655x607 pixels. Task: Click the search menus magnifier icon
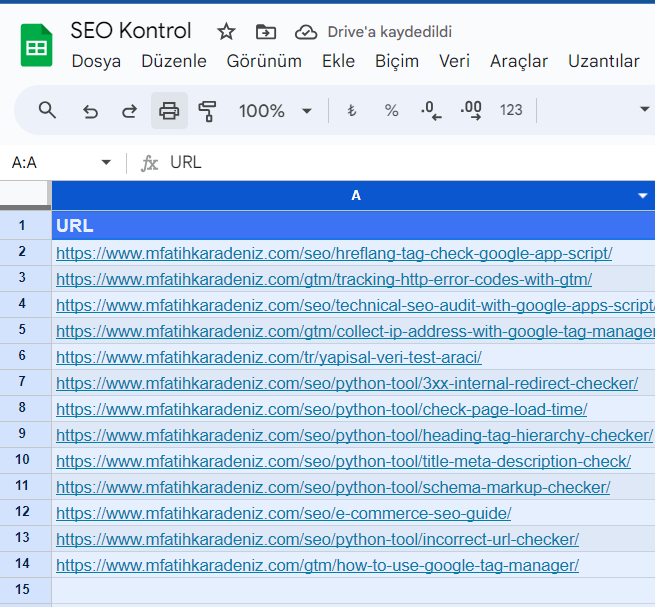click(x=47, y=110)
